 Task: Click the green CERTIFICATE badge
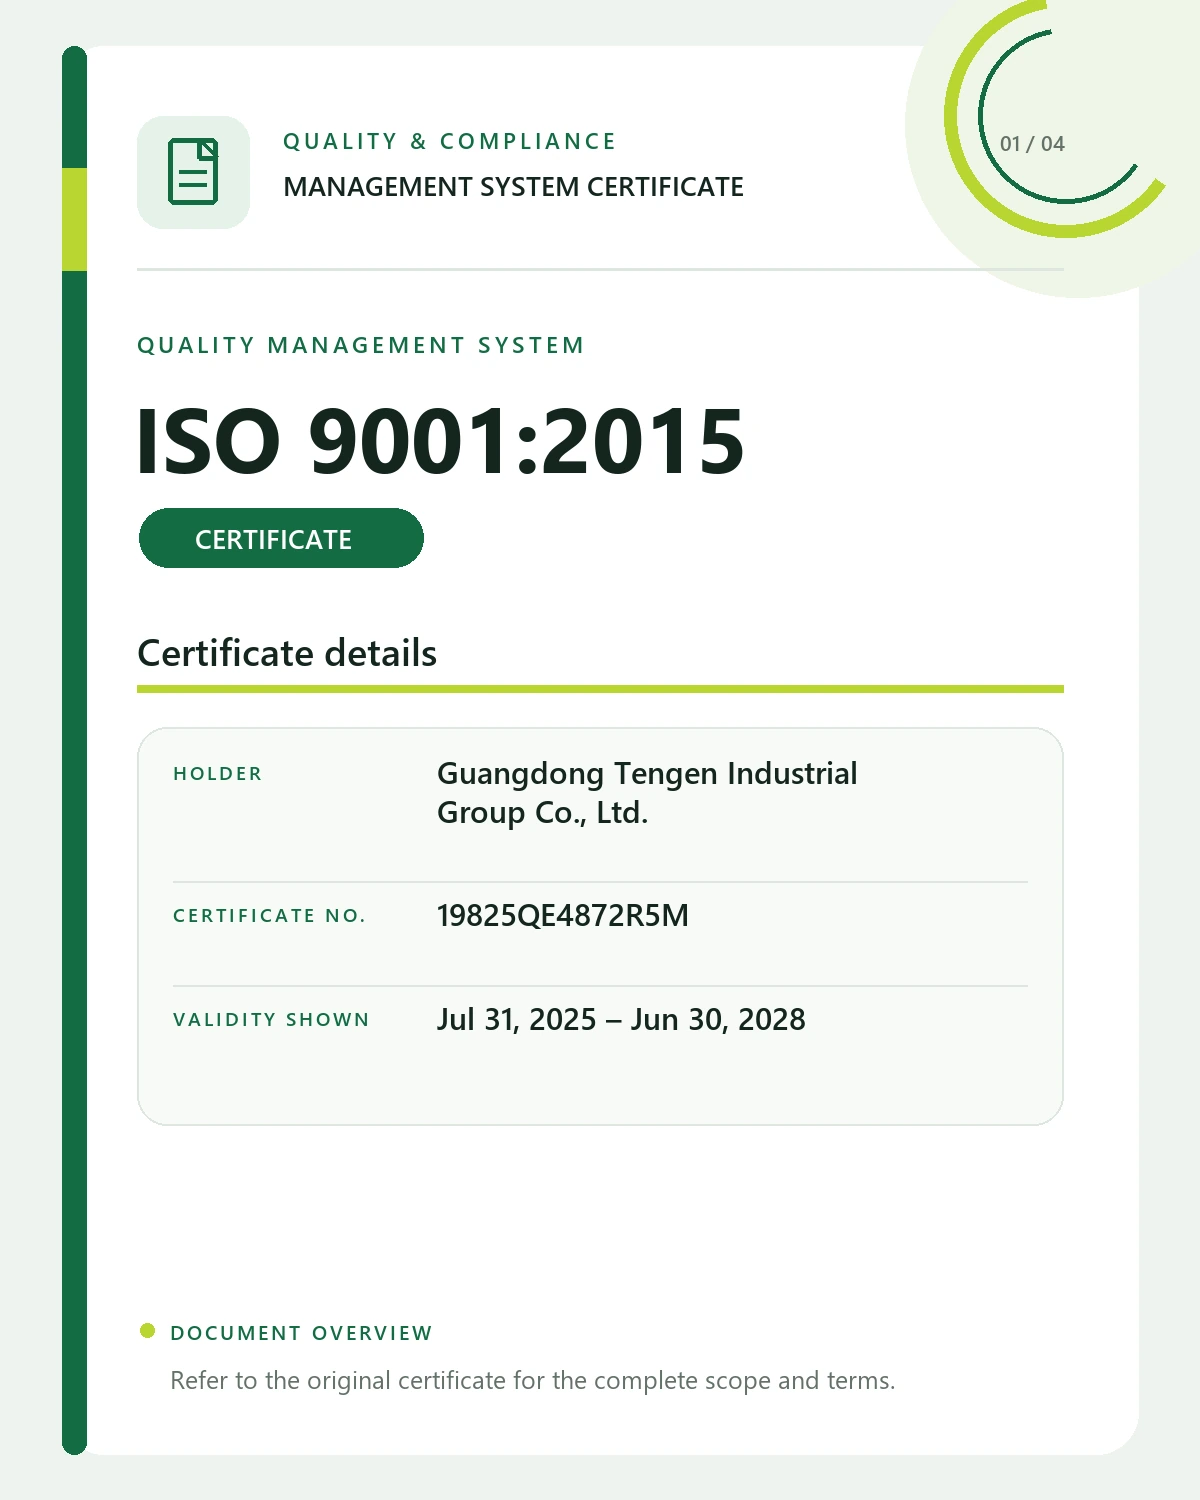pos(281,538)
